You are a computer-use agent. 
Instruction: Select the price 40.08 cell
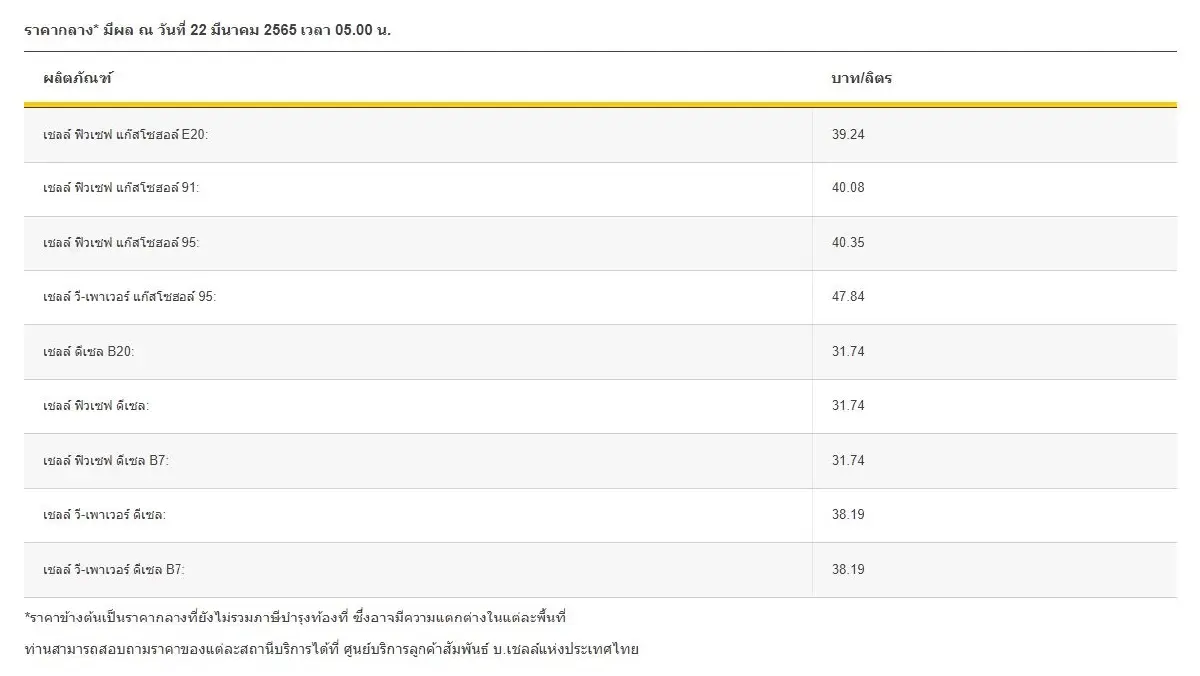pyautogui.click(x=848, y=189)
